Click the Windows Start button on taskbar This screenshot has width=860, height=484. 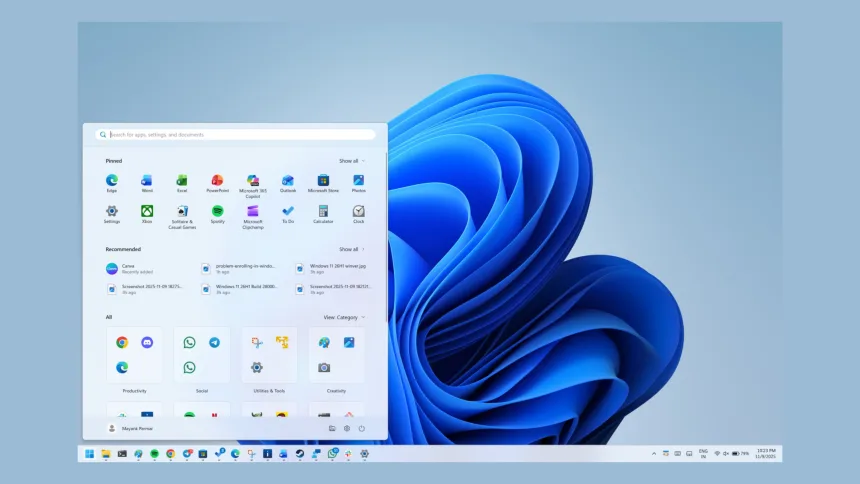89,454
